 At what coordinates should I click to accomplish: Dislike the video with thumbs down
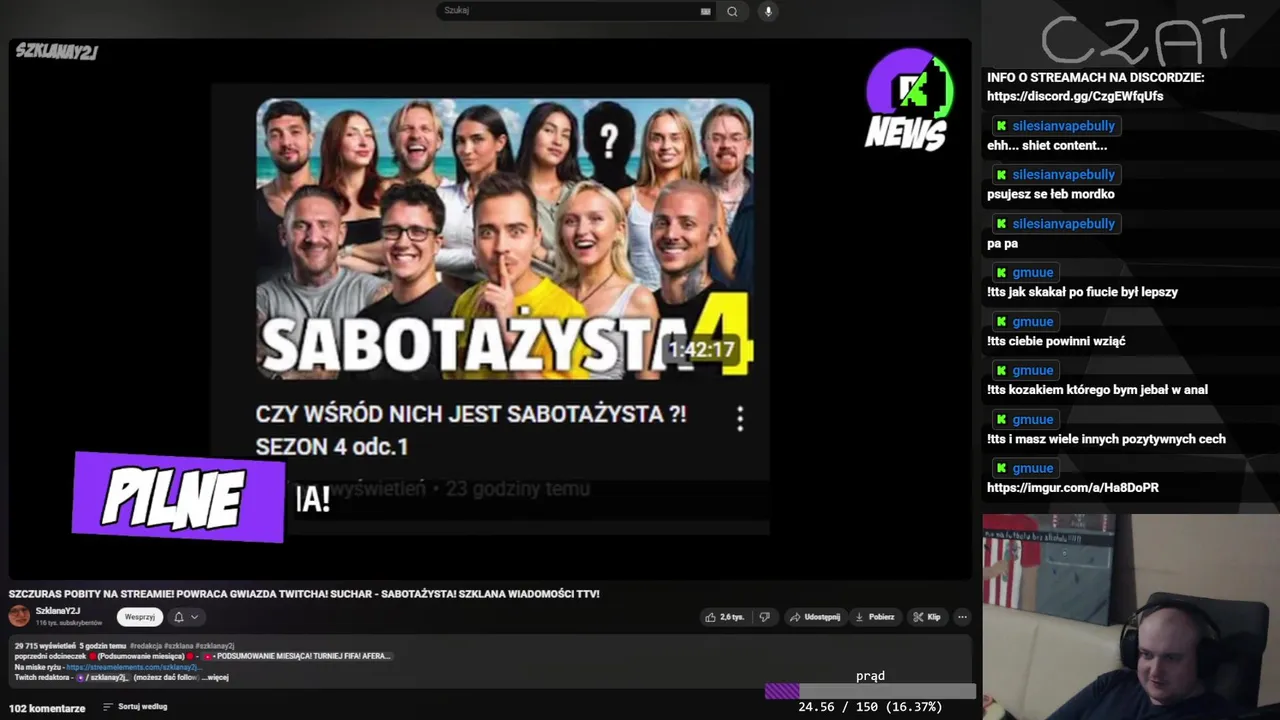[x=764, y=617]
